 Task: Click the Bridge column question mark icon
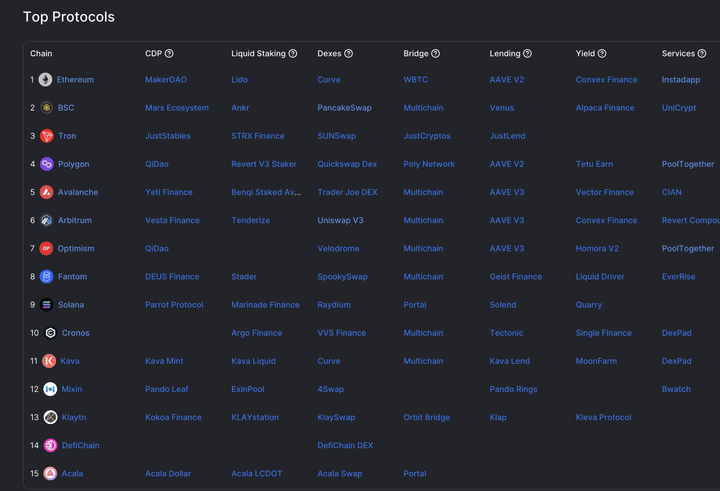435,53
